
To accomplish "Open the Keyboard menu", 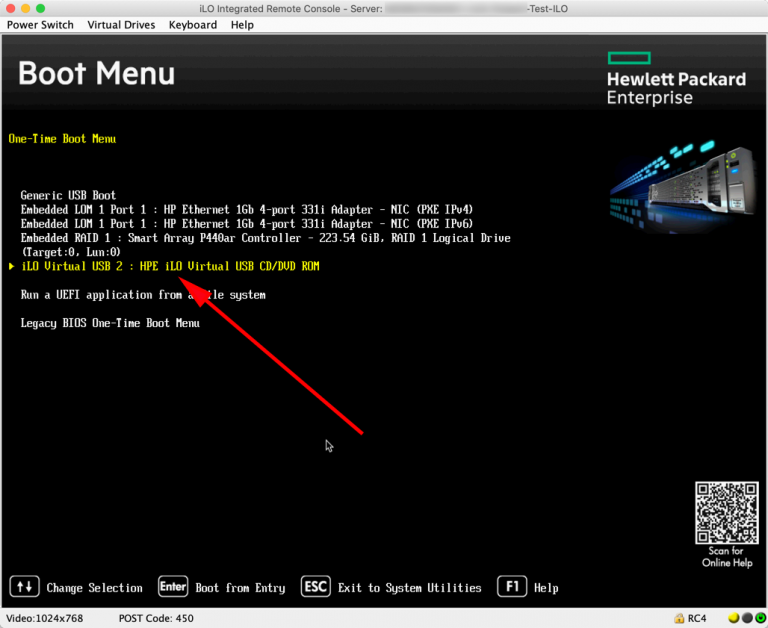I will [x=193, y=25].
